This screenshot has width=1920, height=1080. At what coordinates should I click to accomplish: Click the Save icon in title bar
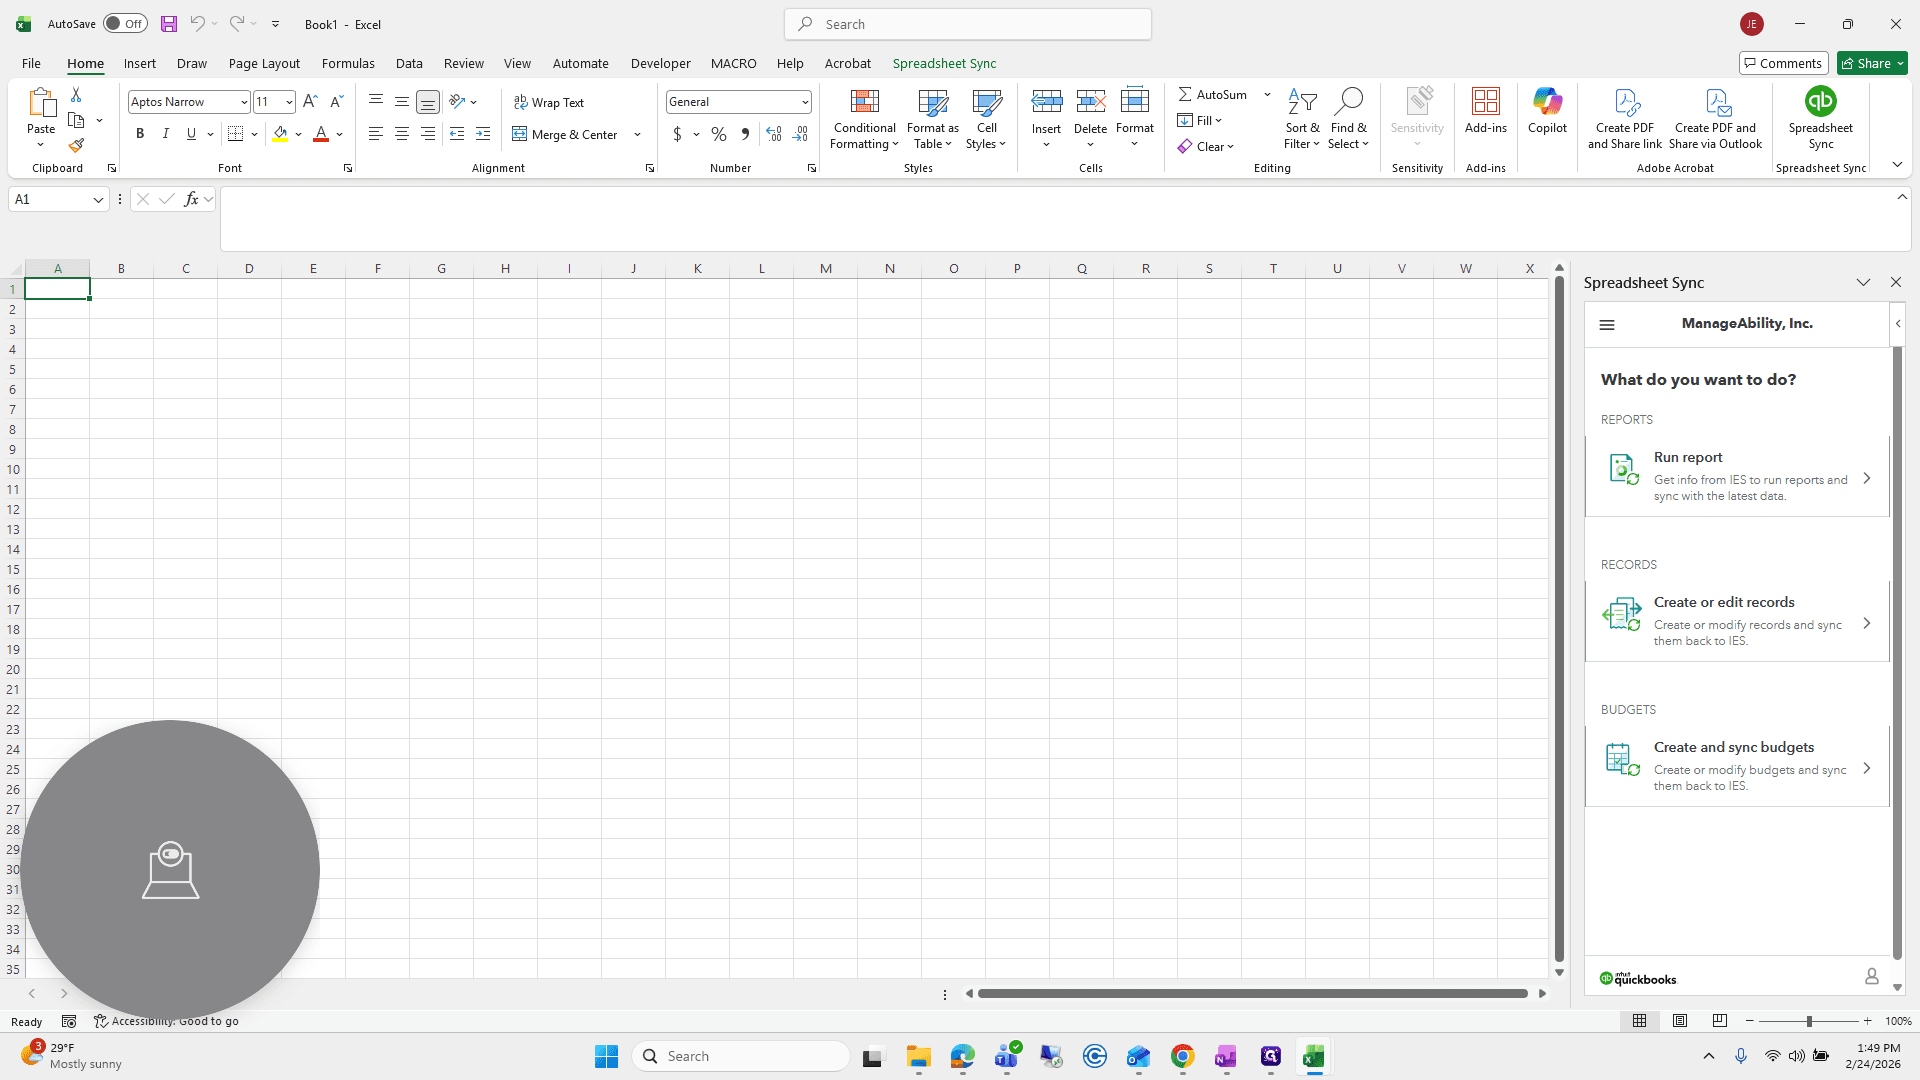[169, 24]
